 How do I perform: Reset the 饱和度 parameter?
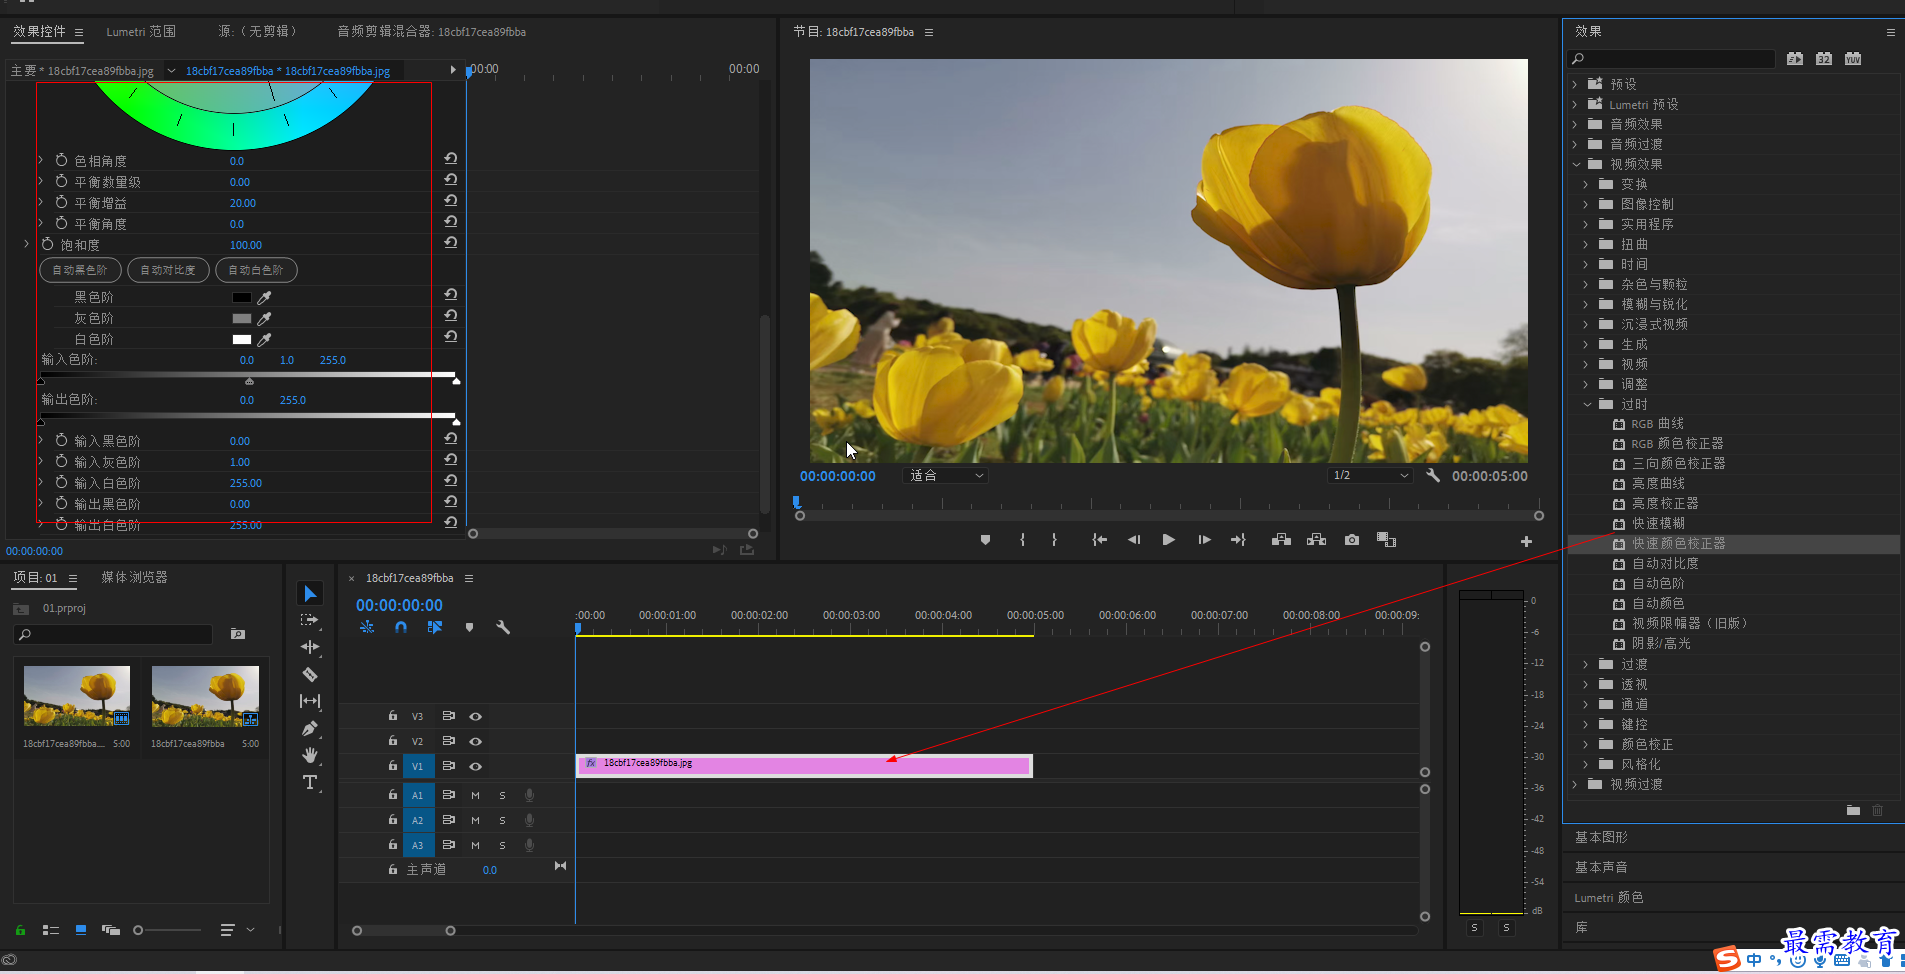point(451,243)
